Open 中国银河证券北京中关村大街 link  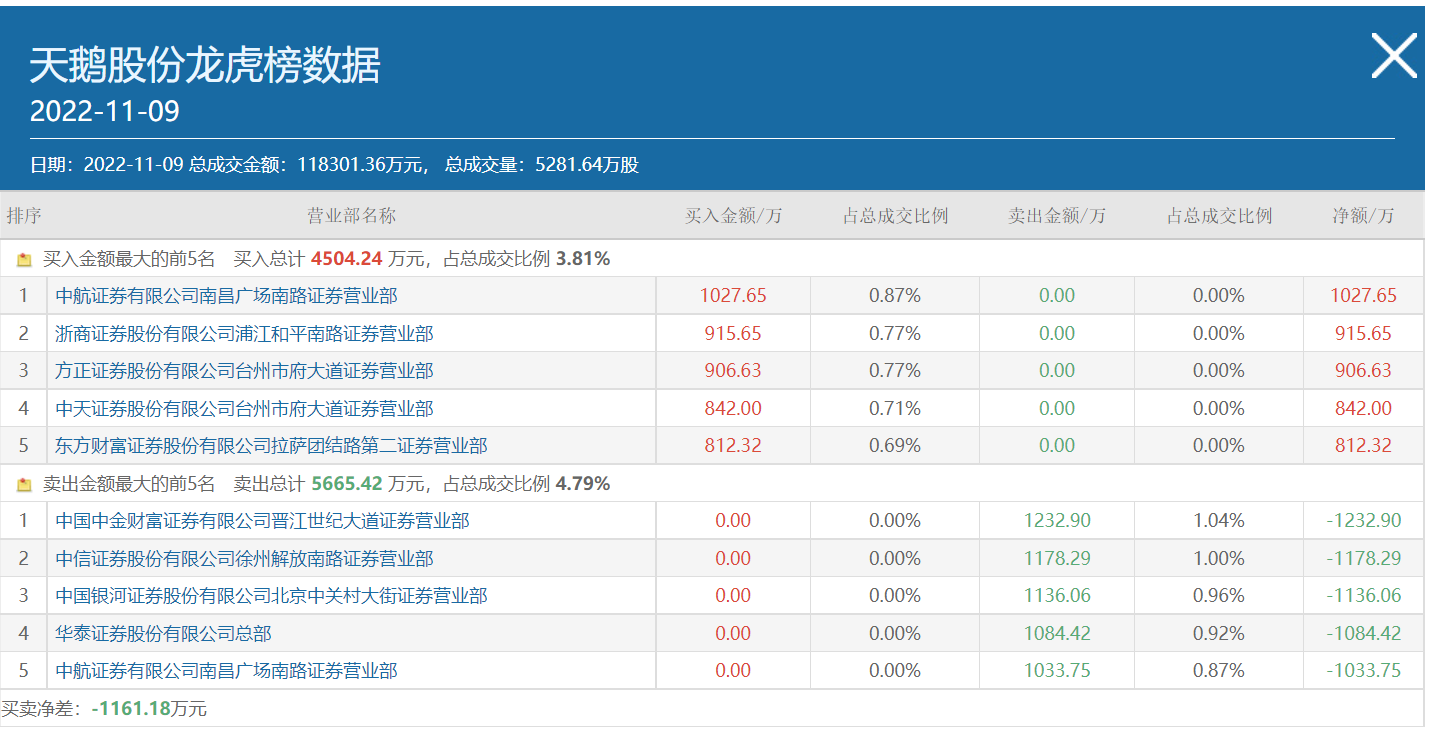(x=271, y=596)
